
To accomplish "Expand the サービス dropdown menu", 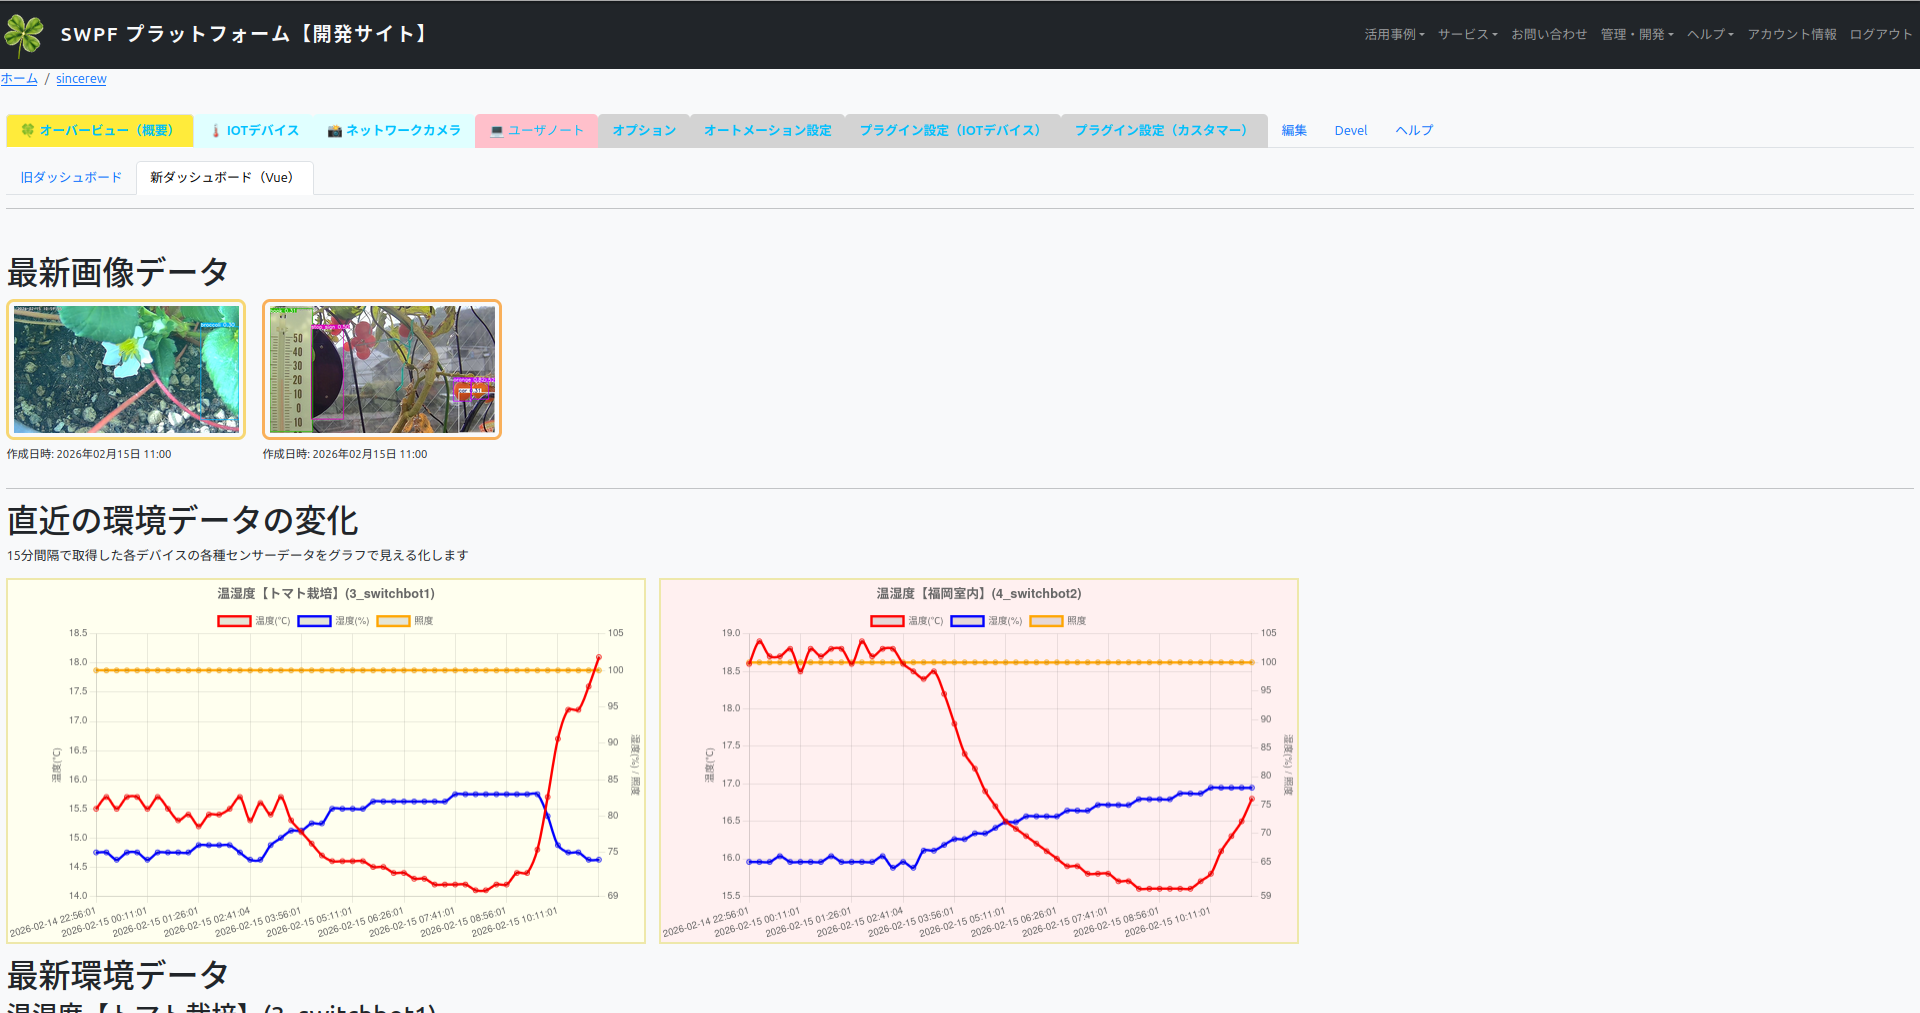I will [1467, 34].
